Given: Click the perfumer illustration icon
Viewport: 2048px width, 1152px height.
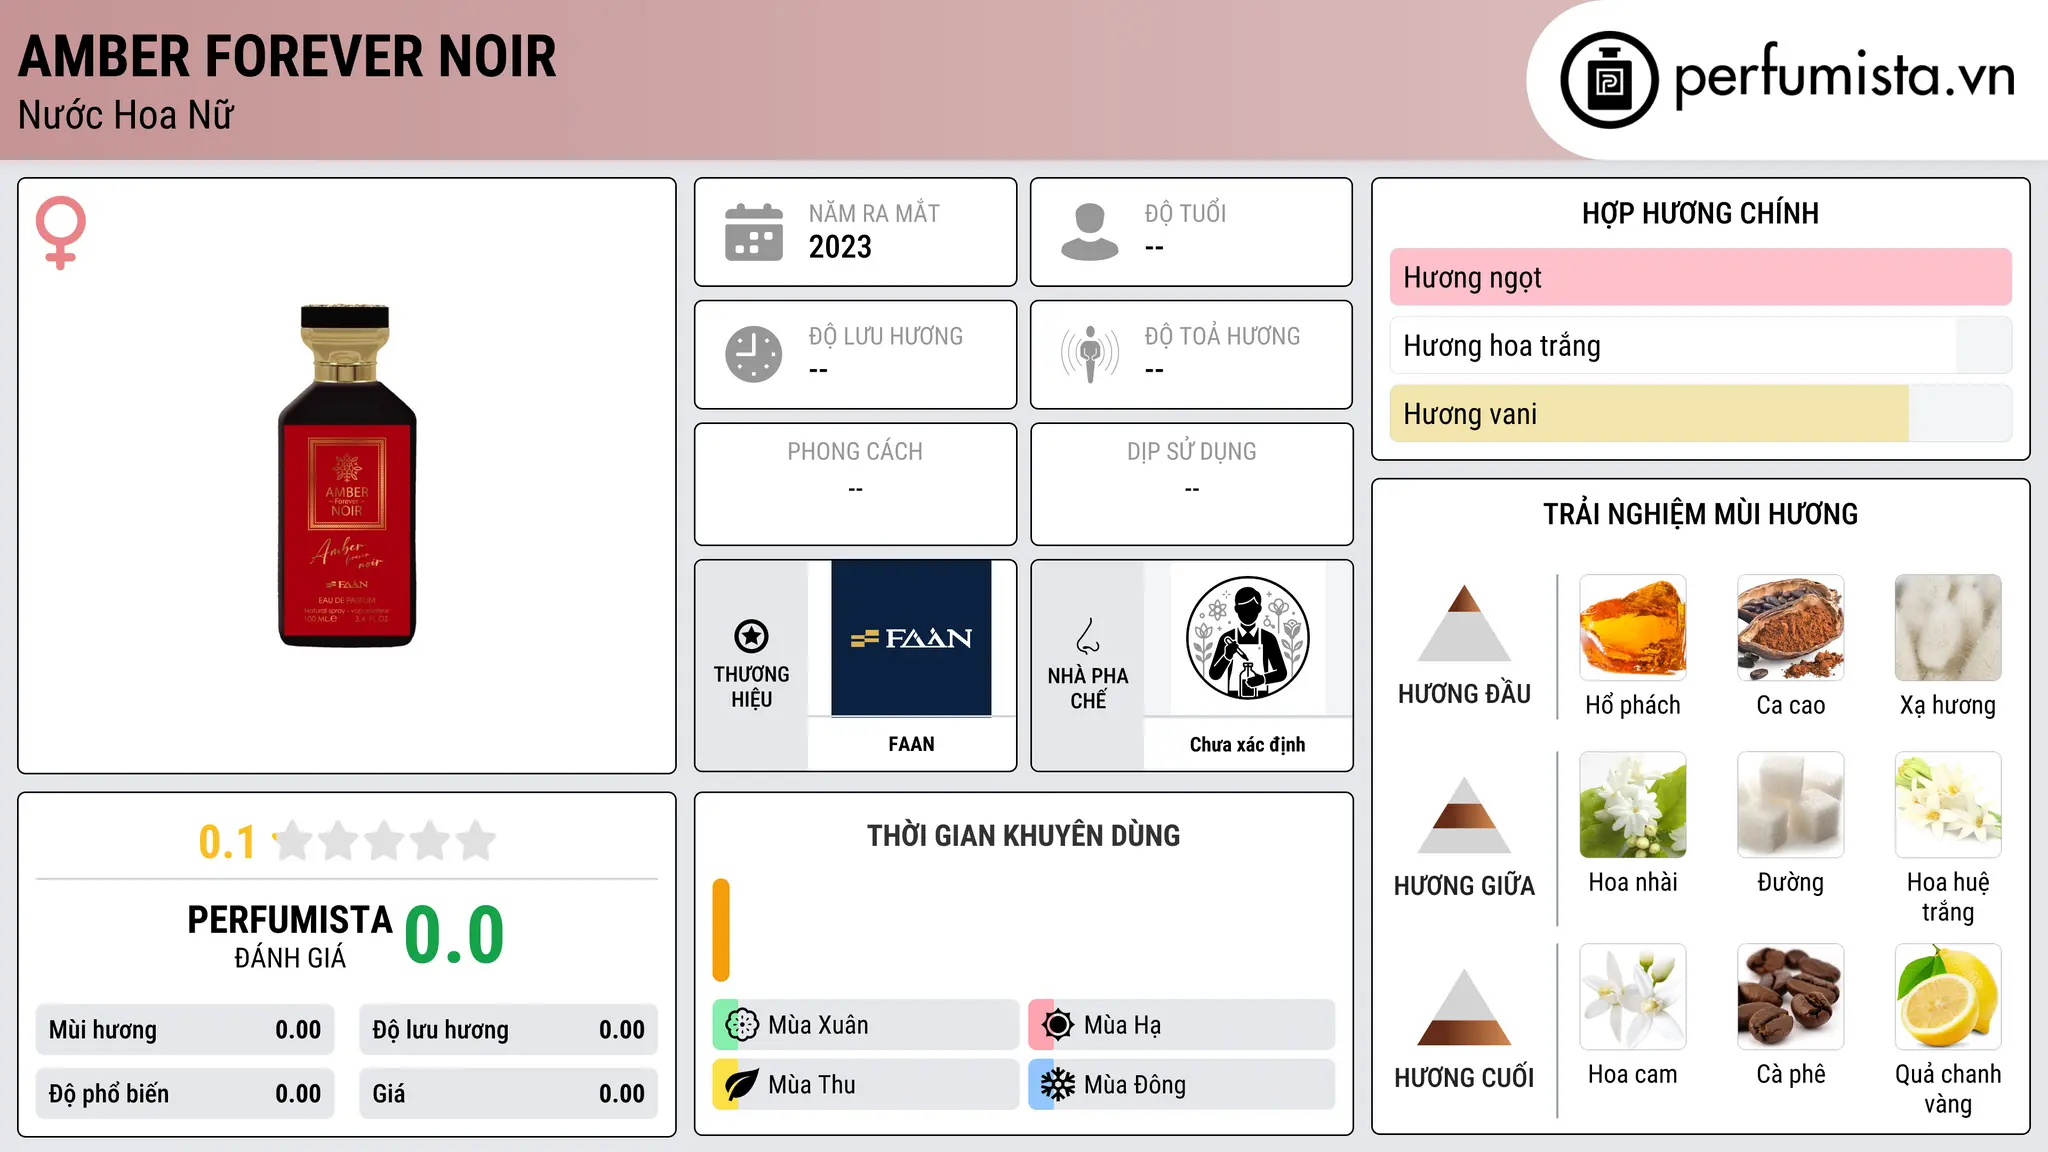Looking at the screenshot, I should (1247, 638).
